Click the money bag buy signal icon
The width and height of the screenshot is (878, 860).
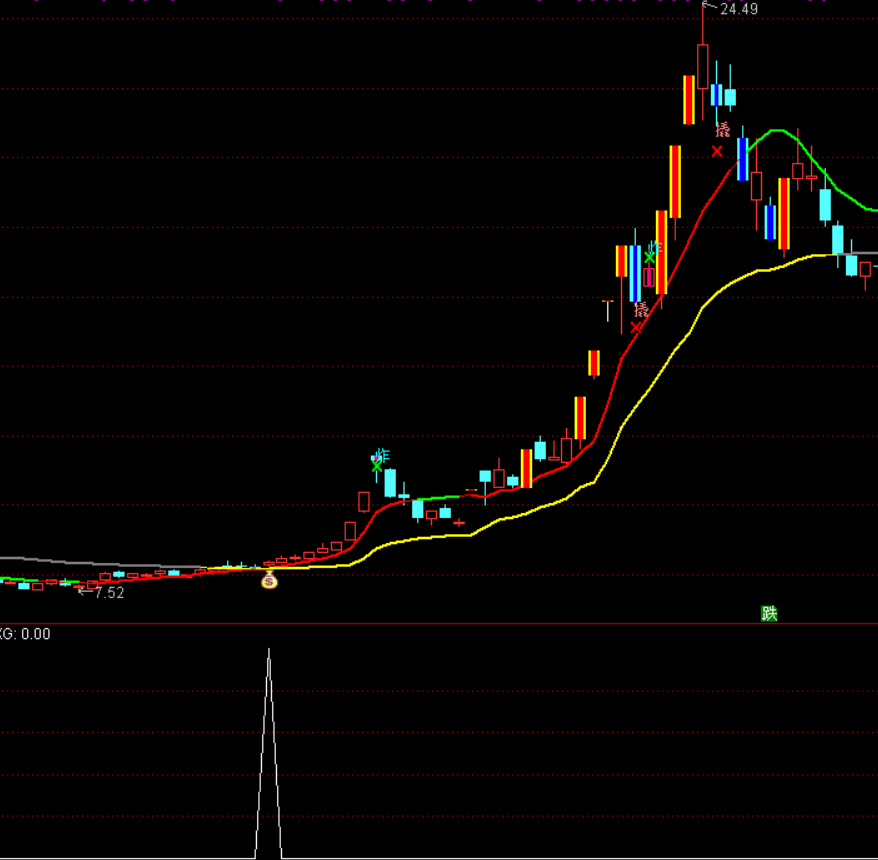click(x=269, y=580)
